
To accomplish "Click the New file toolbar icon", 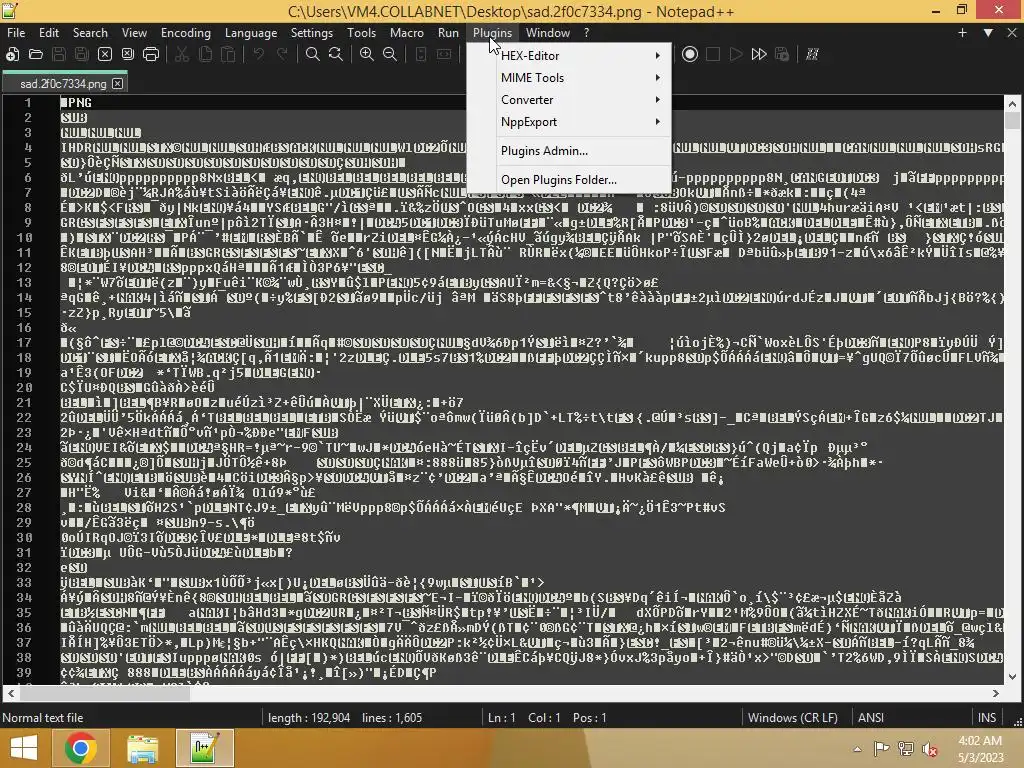I will (x=12, y=54).
